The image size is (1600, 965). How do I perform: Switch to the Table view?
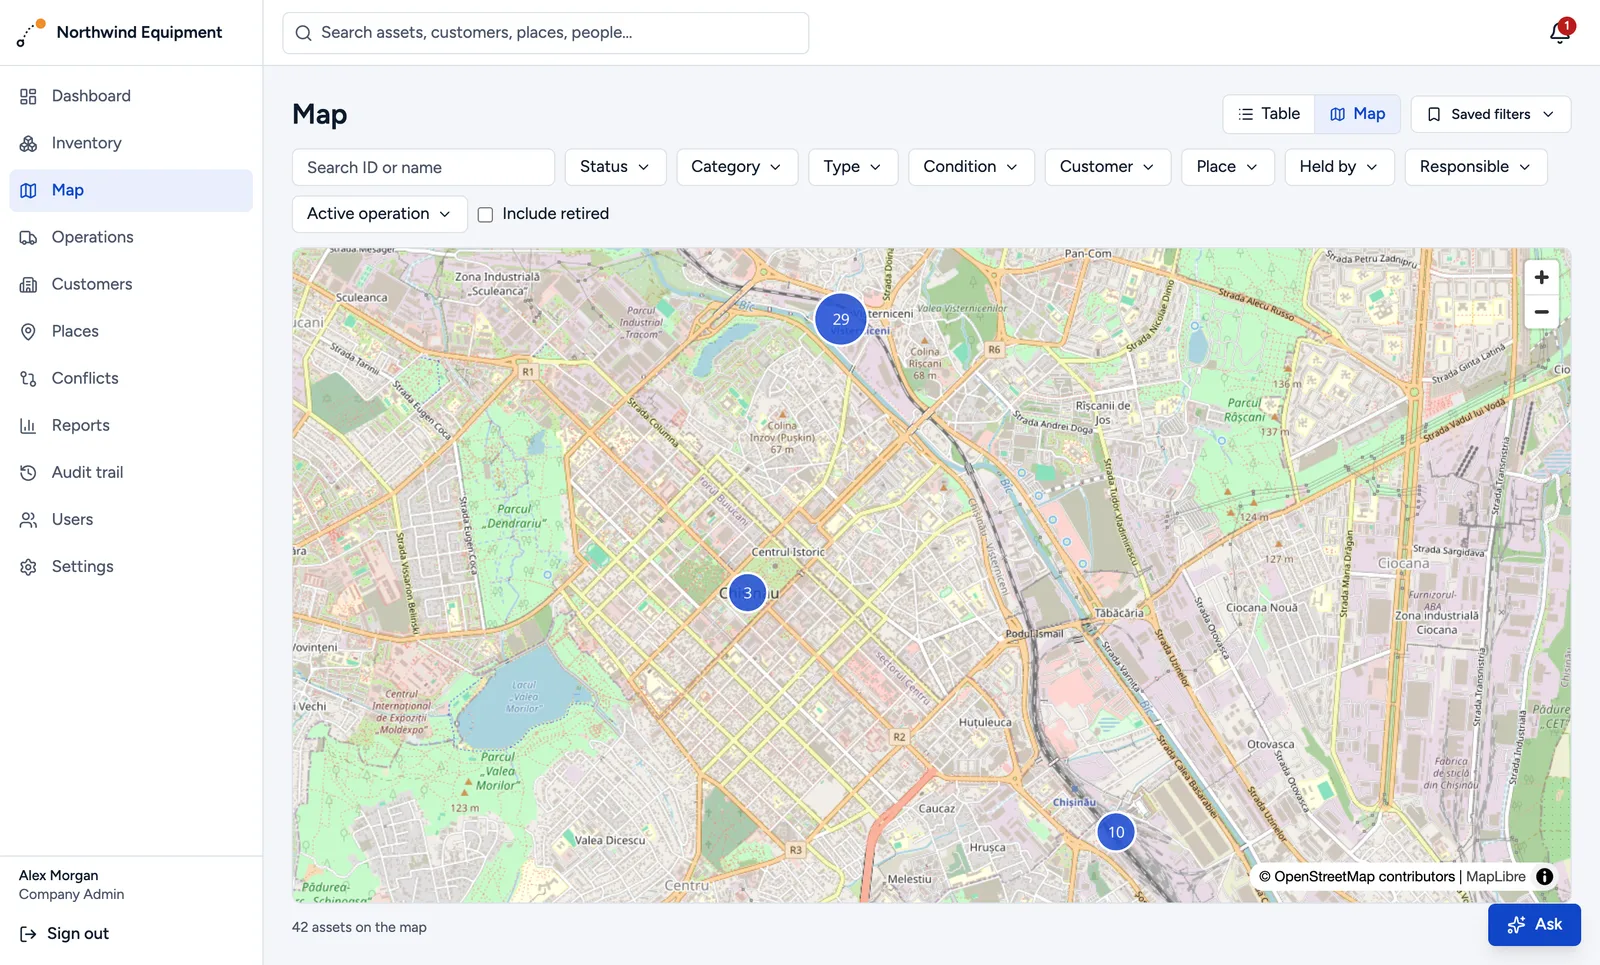1269,114
